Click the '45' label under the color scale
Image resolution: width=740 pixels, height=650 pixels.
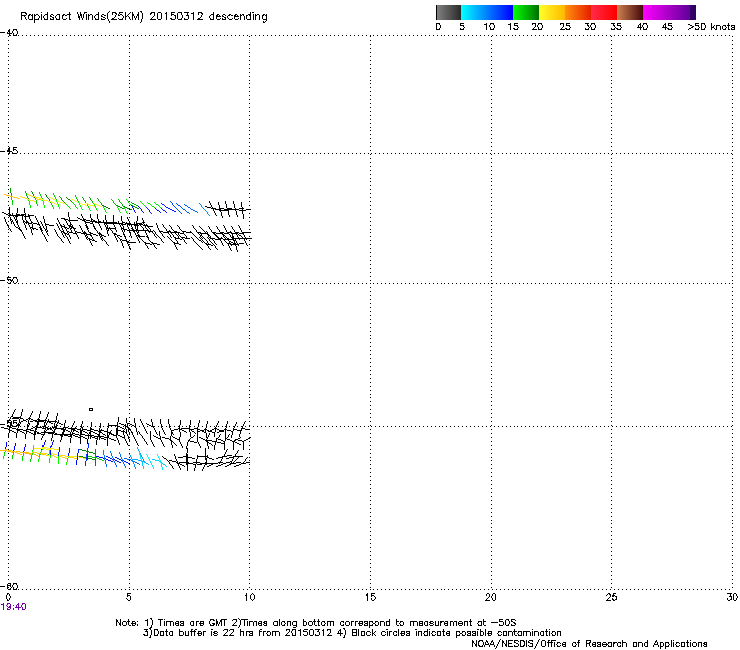[667, 27]
